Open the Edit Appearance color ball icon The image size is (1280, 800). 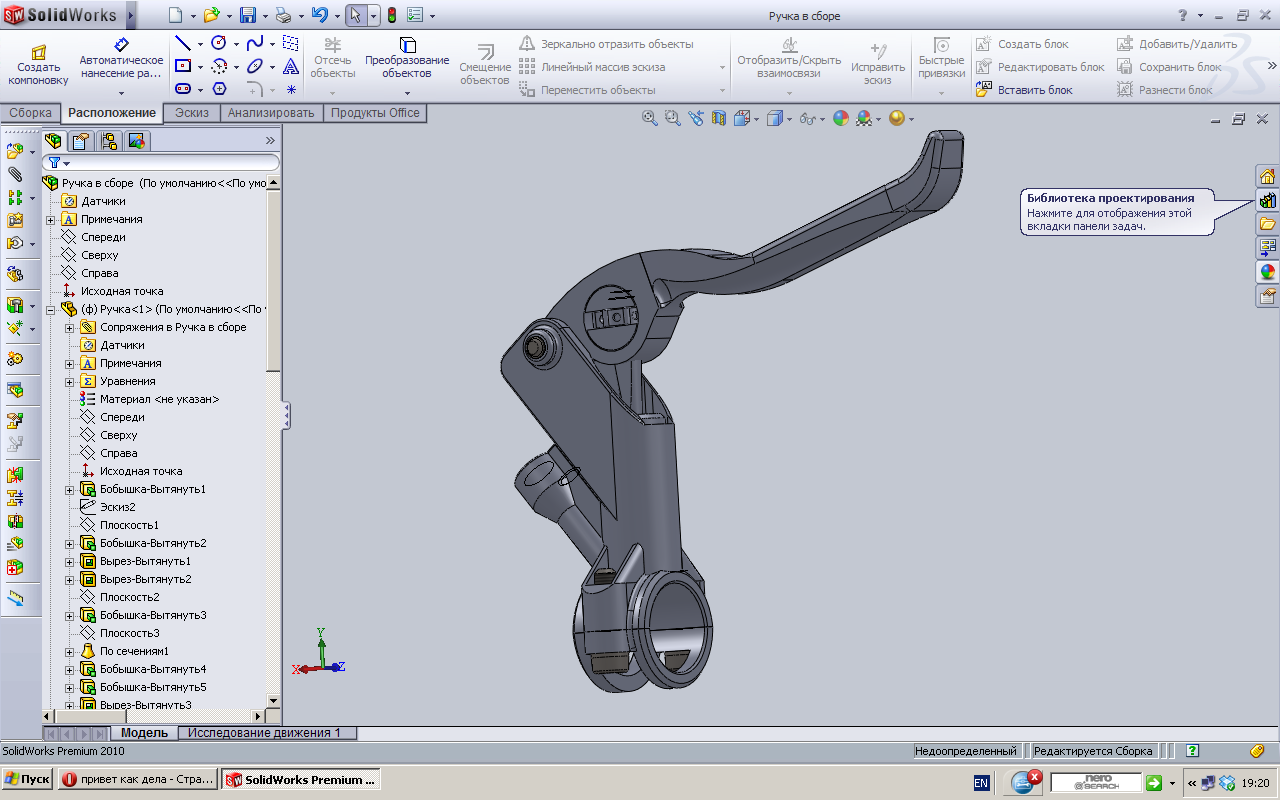coord(840,118)
